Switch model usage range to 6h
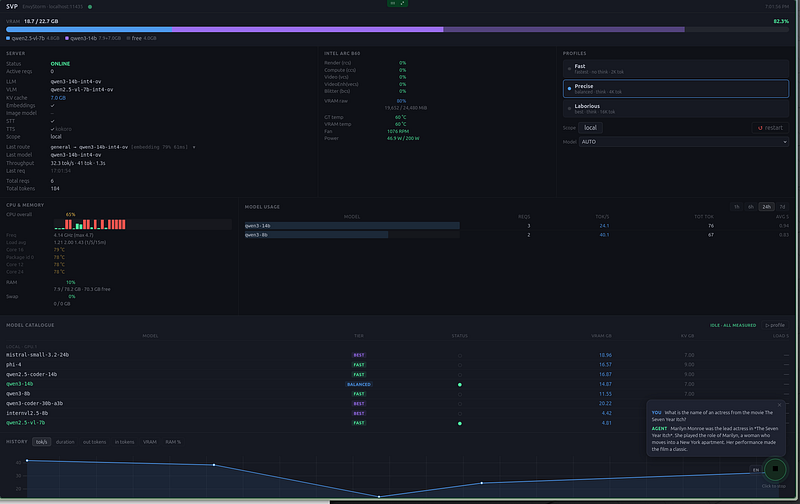 click(751, 207)
